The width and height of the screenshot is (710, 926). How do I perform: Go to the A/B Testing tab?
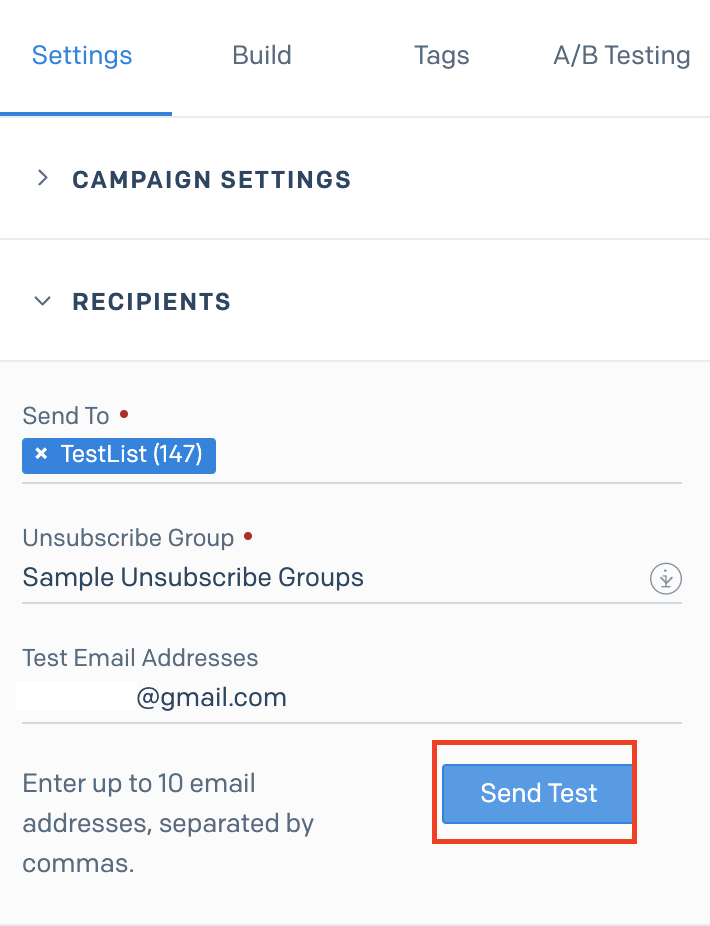click(x=621, y=56)
